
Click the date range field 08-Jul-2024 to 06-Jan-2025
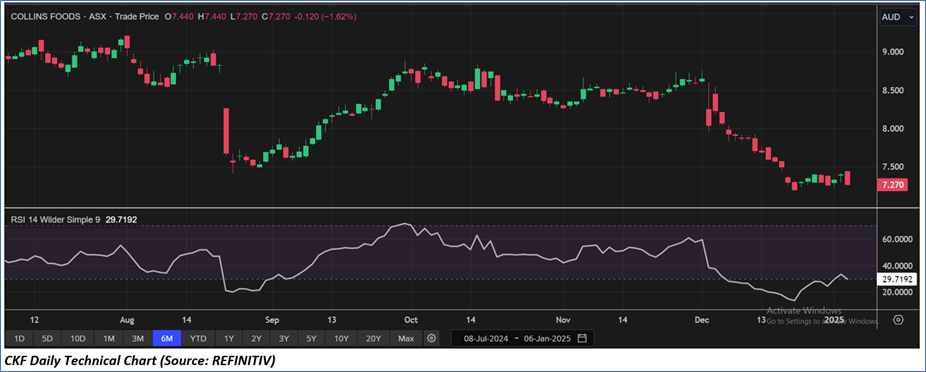pos(522,338)
